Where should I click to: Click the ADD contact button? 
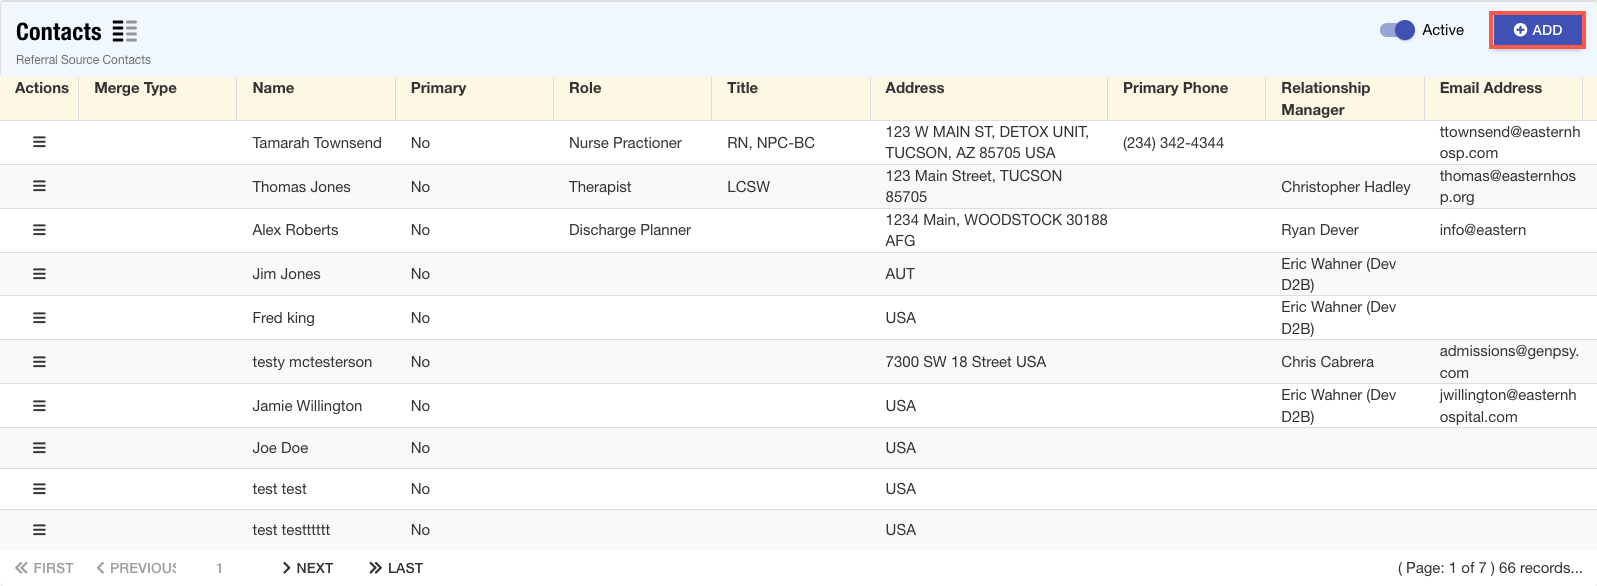click(x=1537, y=30)
